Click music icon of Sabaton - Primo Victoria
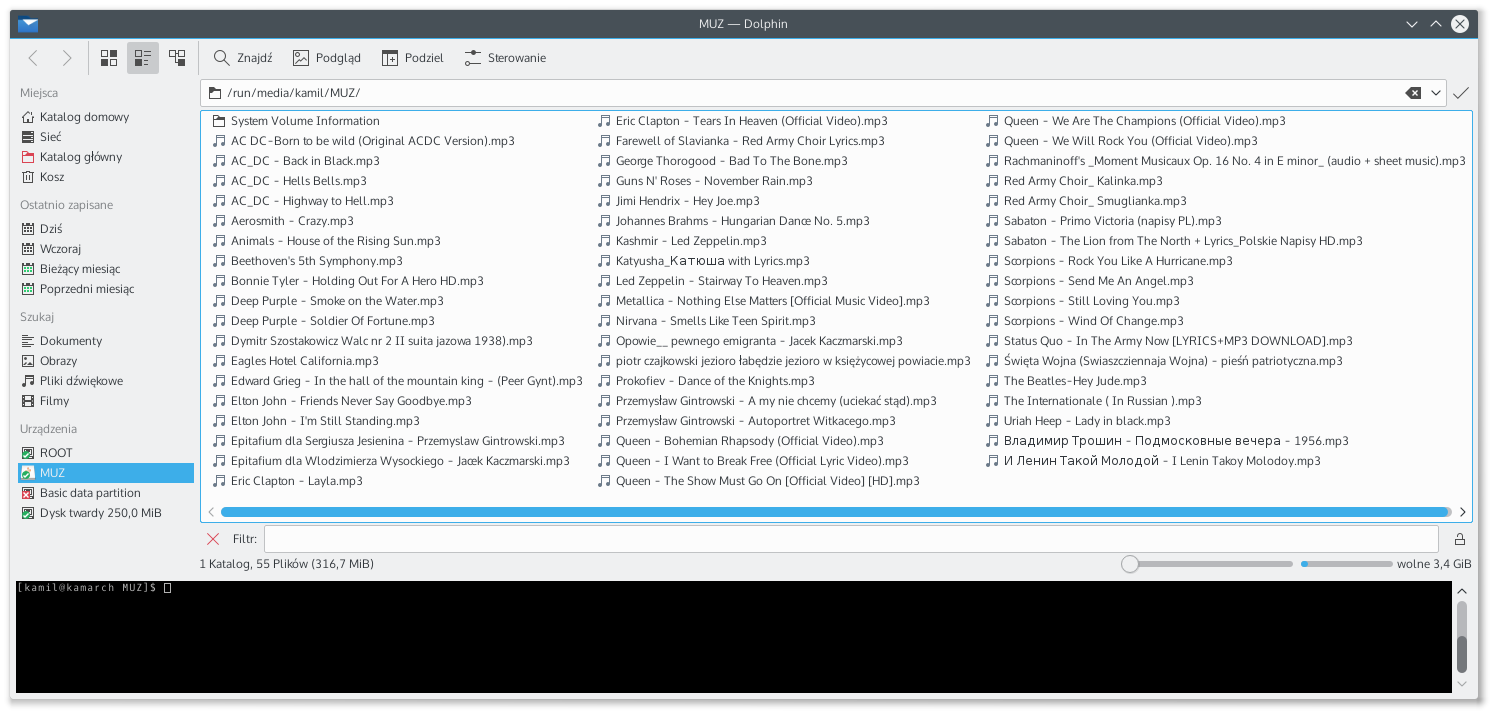The height and width of the screenshot is (715, 1494). (x=992, y=221)
